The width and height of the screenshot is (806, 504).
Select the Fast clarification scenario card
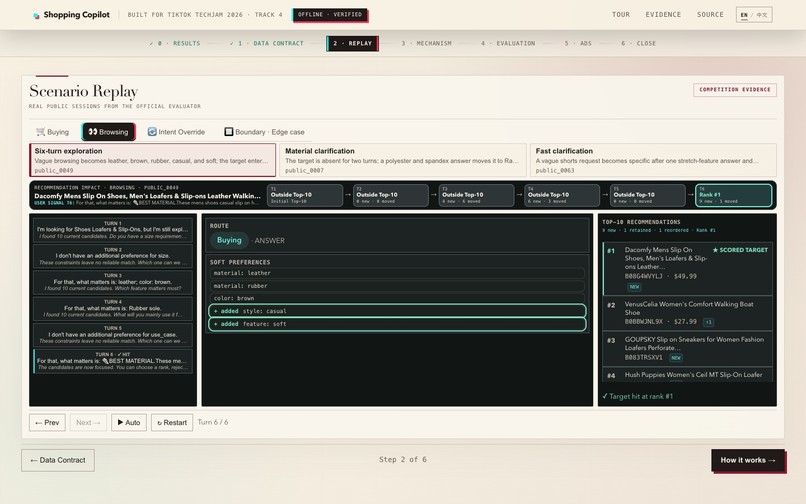pyautogui.click(x=653, y=160)
